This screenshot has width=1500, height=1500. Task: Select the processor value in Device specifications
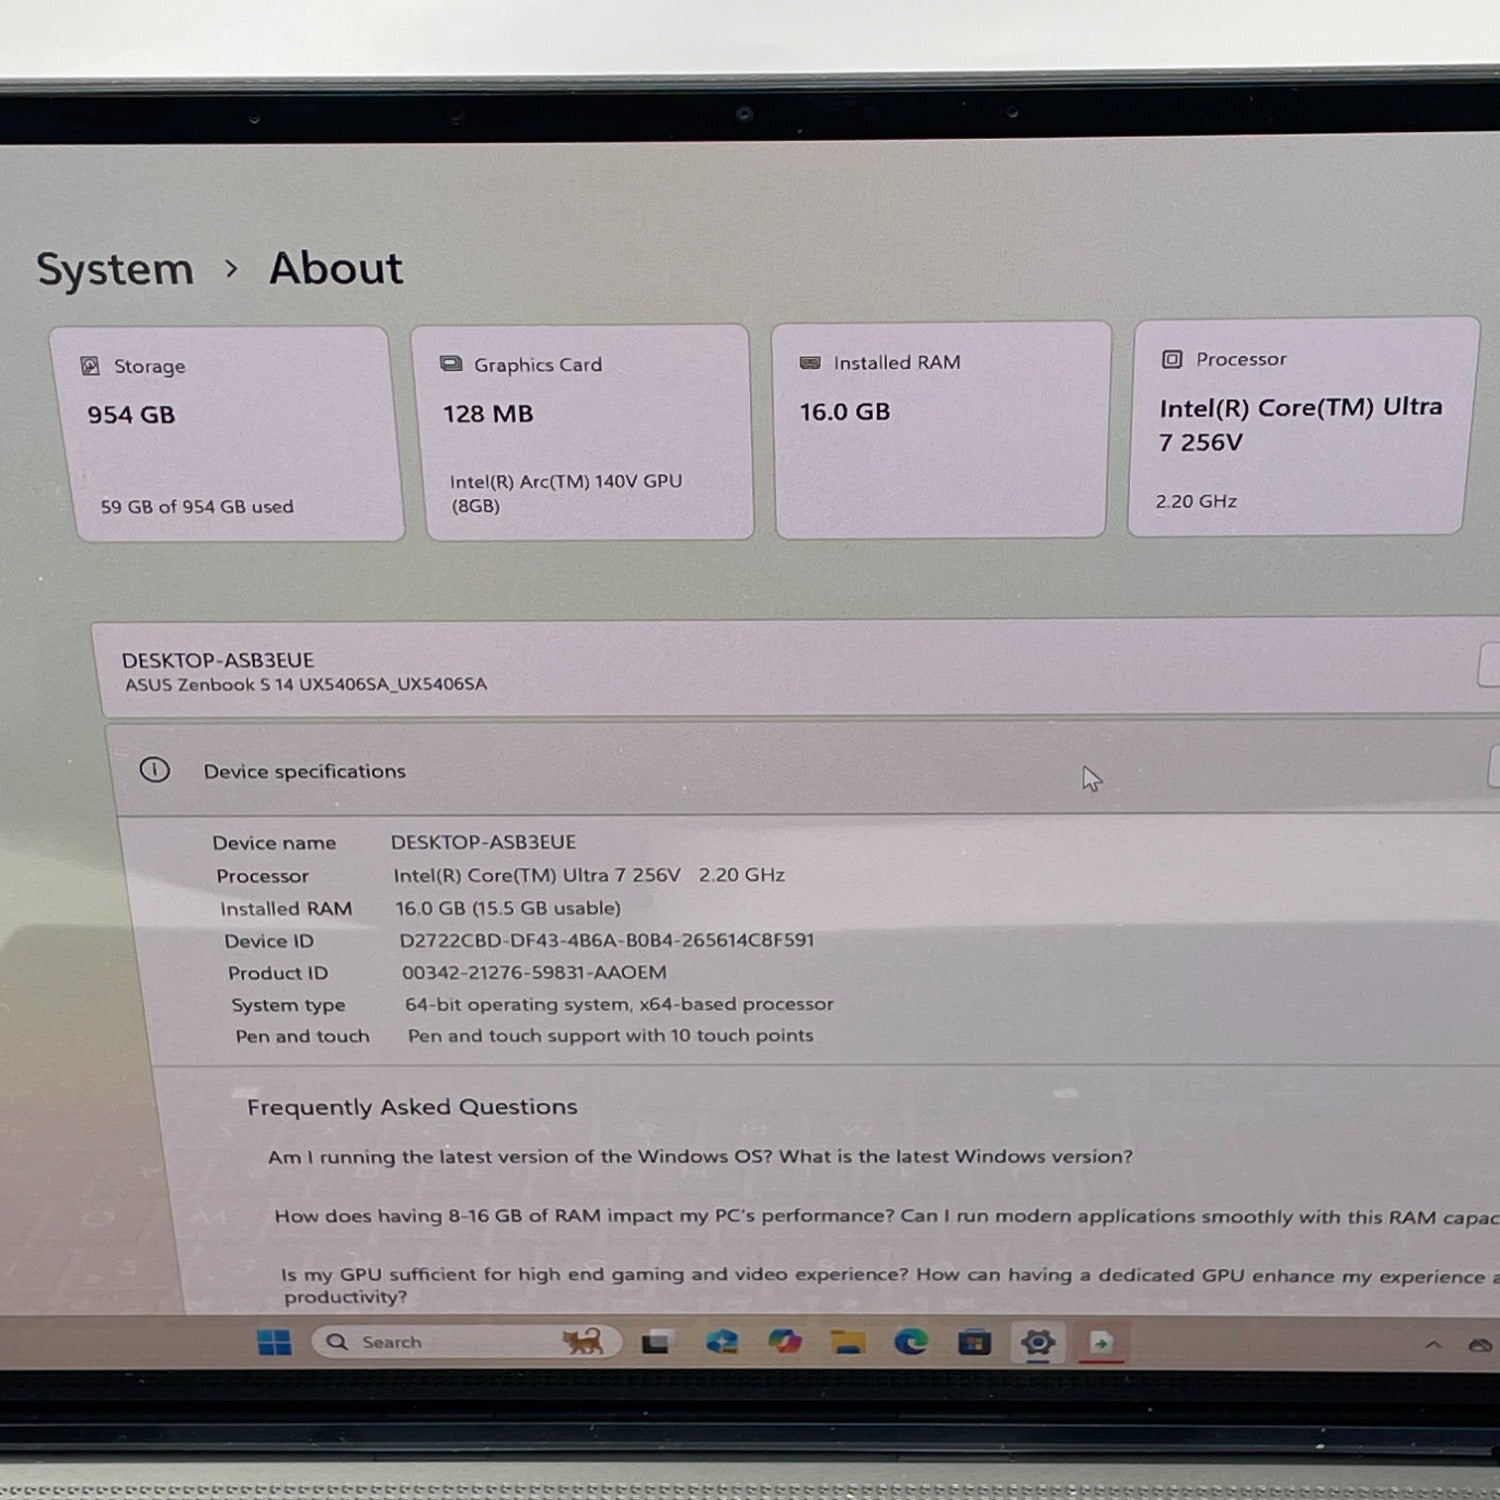pos(589,875)
